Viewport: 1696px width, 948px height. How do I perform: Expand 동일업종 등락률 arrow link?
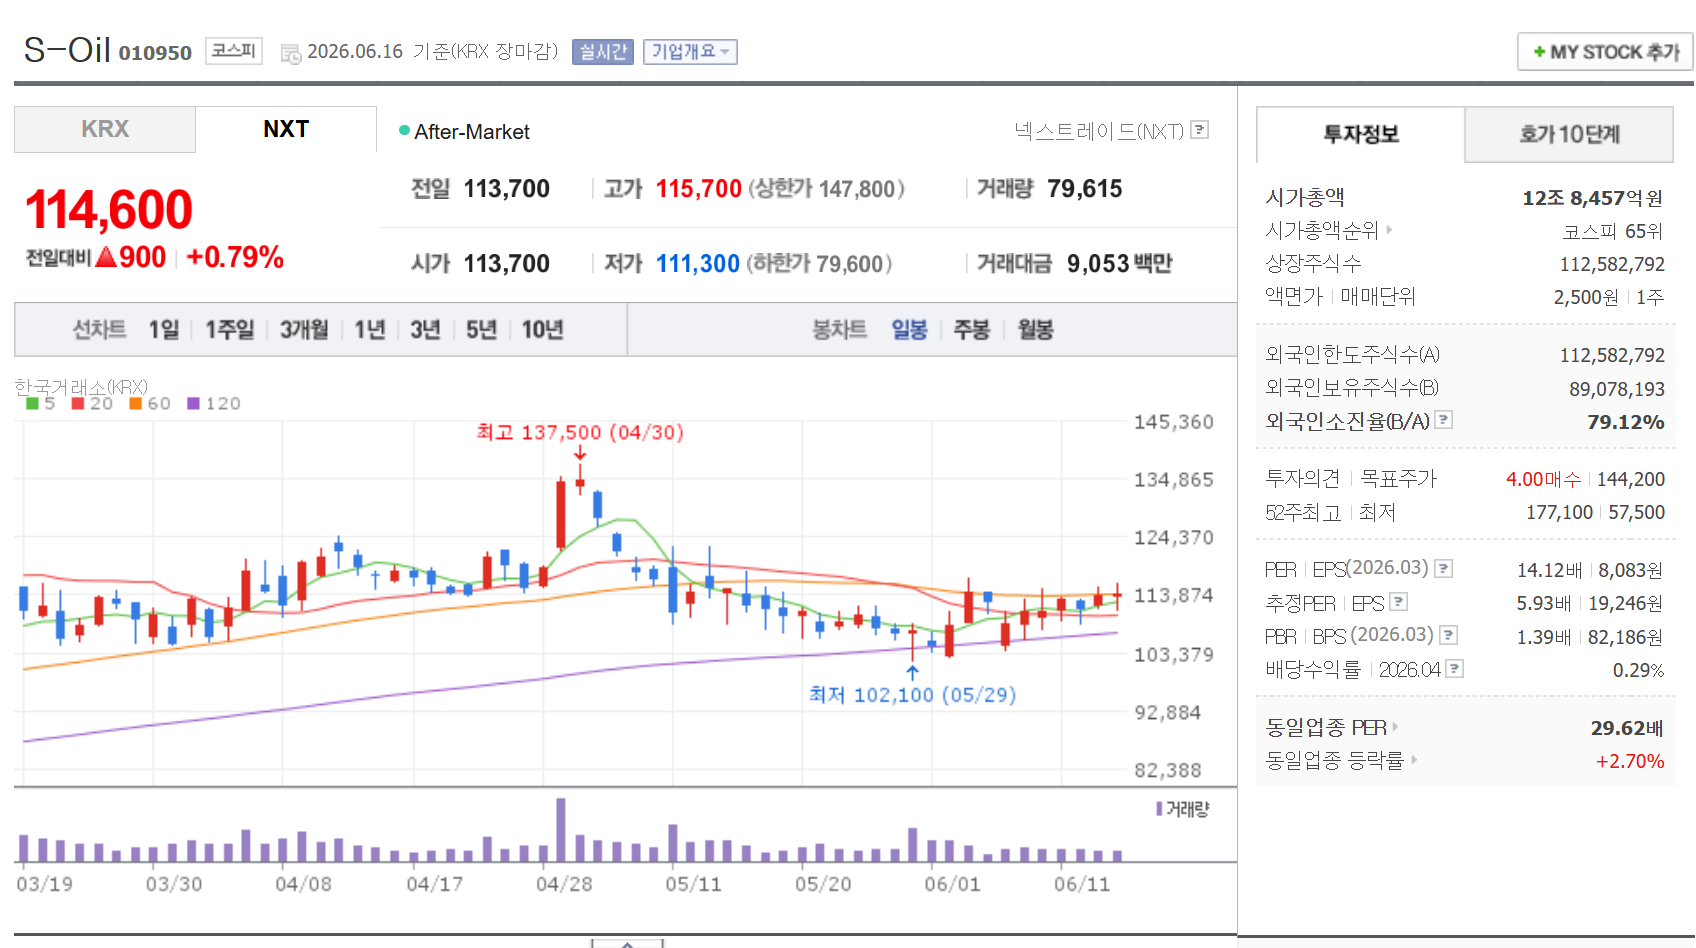coord(1414,760)
